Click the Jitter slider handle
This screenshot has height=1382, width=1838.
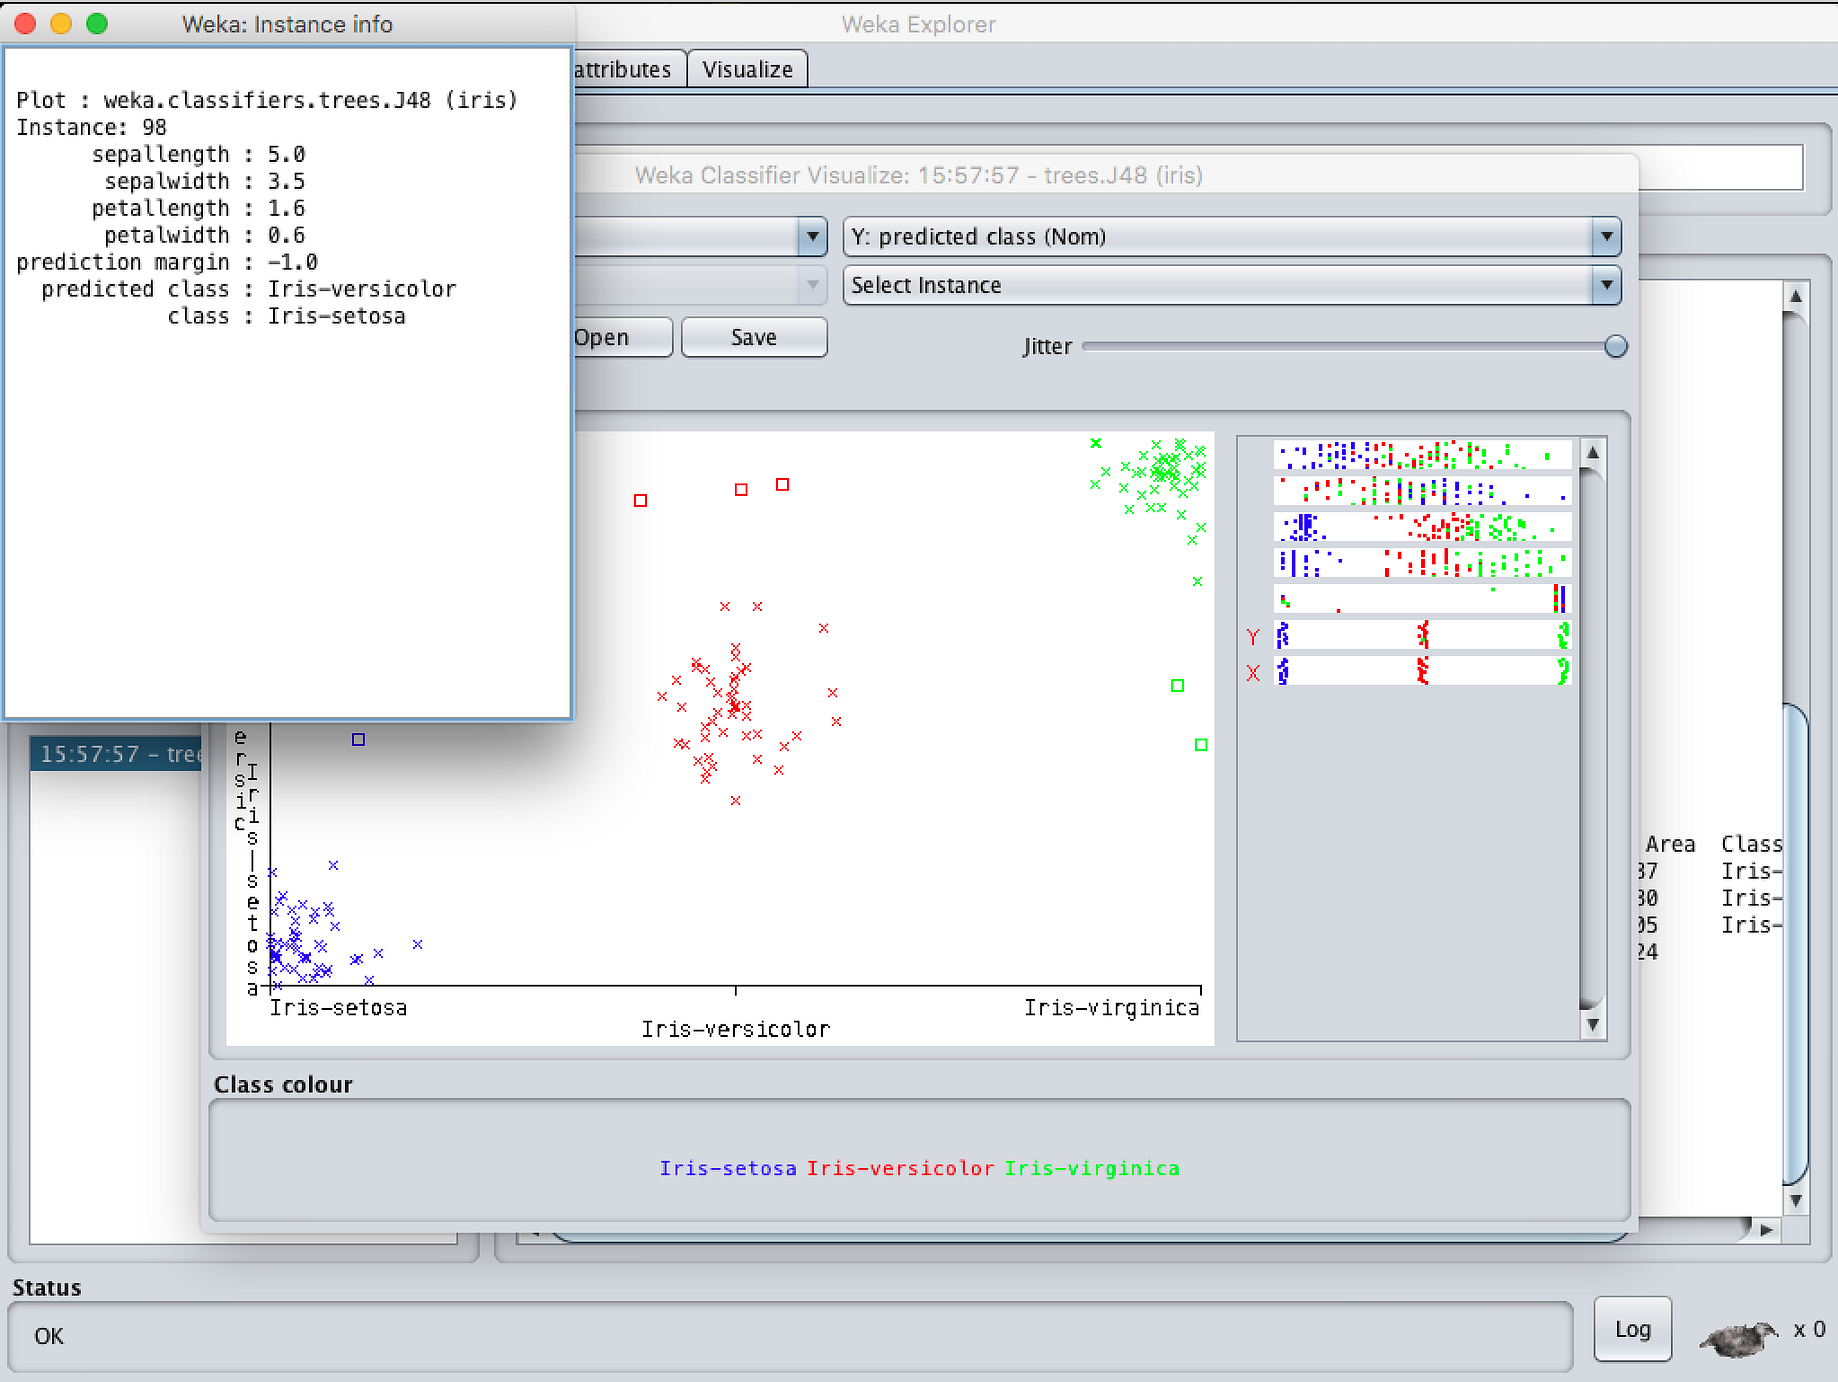point(1615,346)
